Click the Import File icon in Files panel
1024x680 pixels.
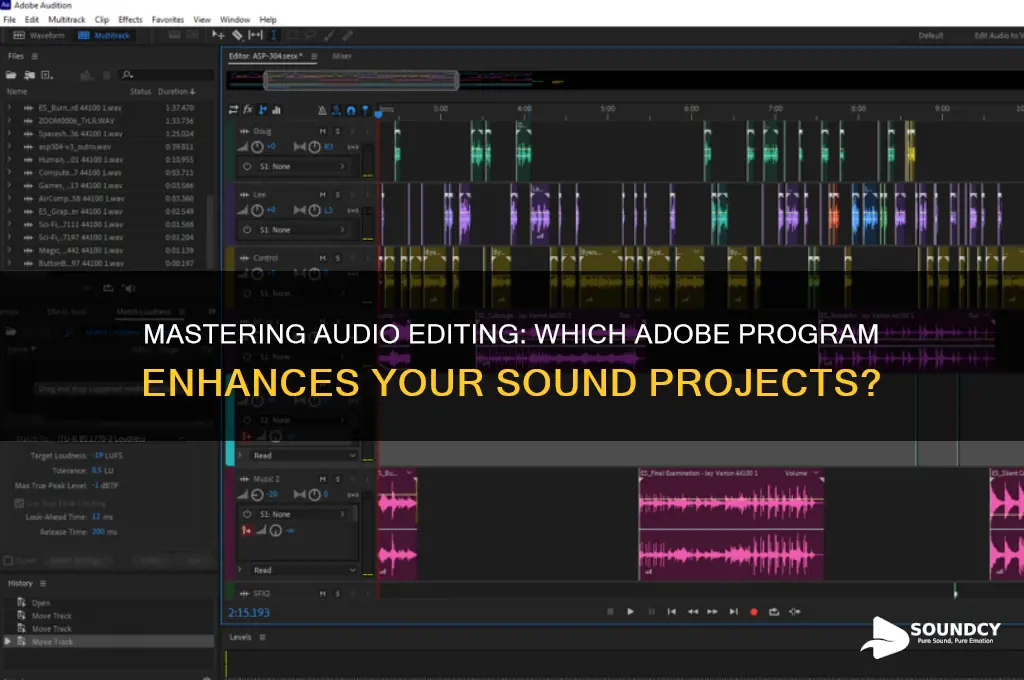coord(29,75)
